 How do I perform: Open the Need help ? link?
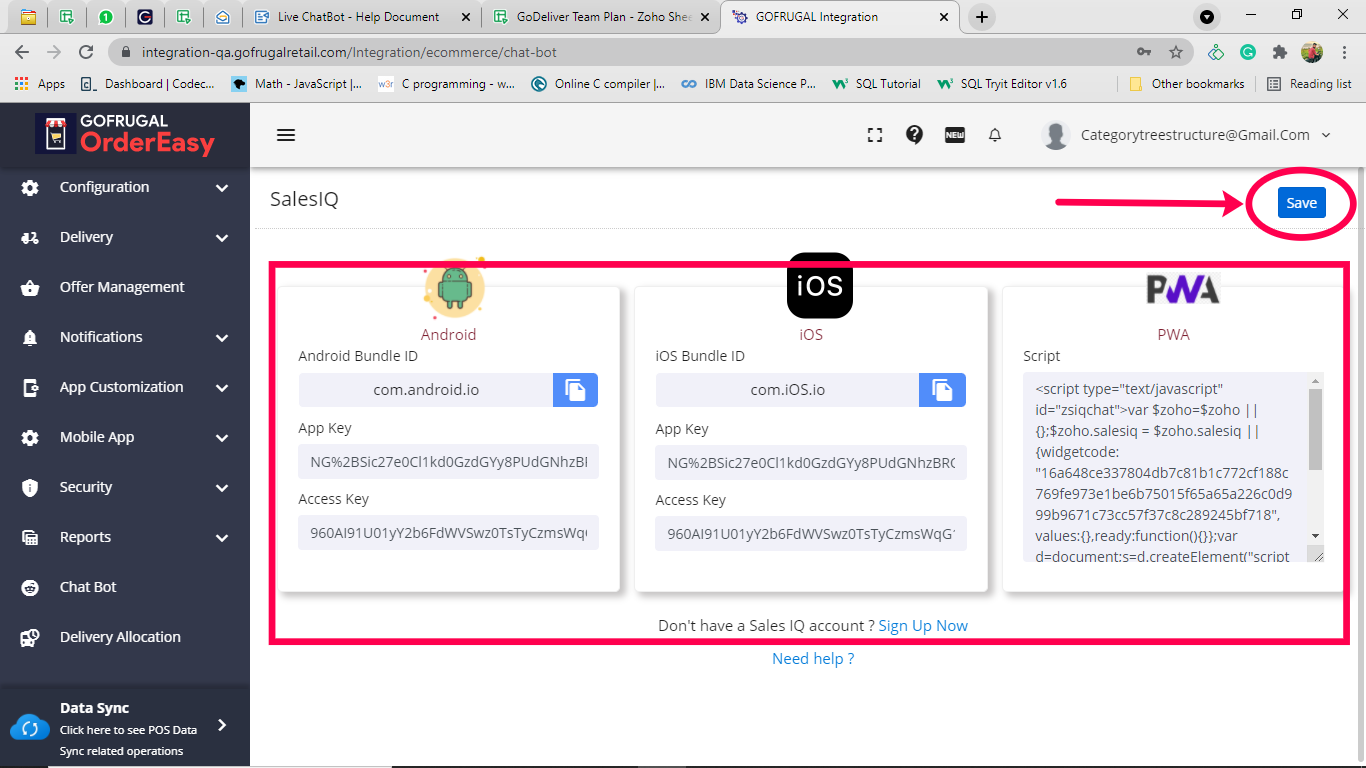click(813, 659)
